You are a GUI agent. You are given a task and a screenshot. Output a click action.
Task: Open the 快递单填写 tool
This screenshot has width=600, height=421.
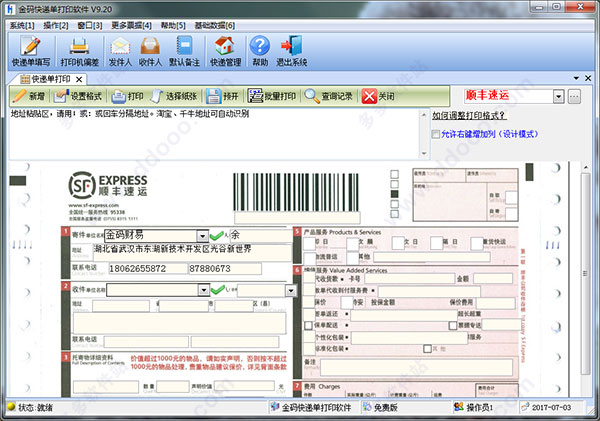(31, 51)
